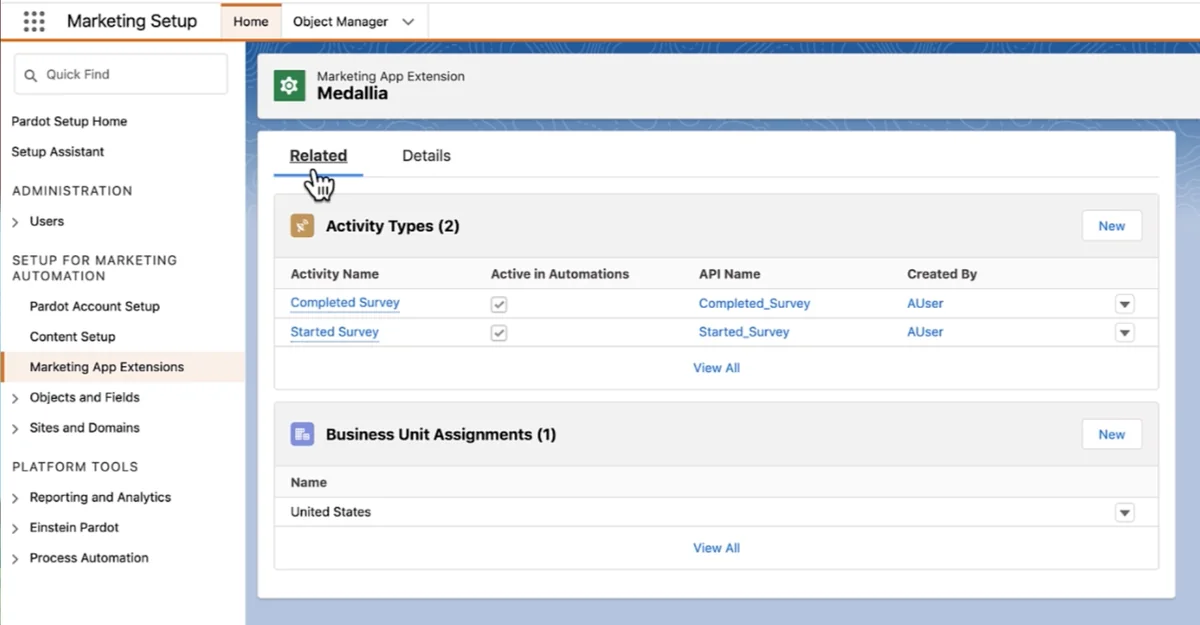The height and width of the screenshot is (625, 1200).
Task: Open the Started_Survey API name link
Action: 744,332
